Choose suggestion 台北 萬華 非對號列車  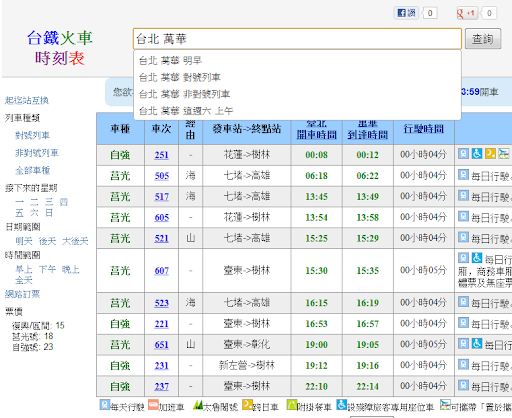[x=297, y=94]
